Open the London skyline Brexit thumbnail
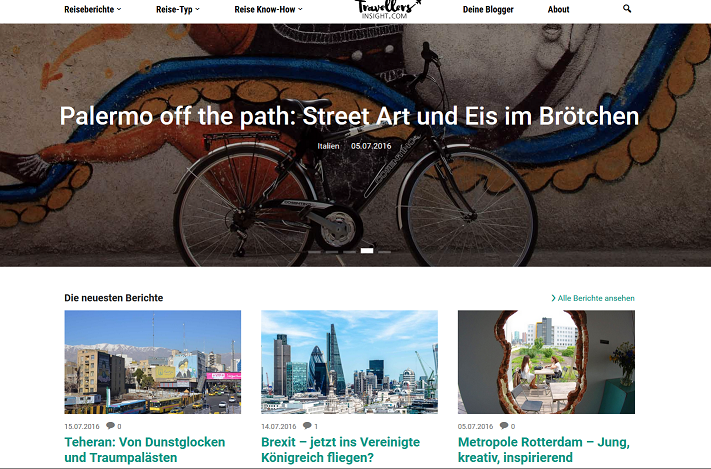This screenshot has width=711, height=469. pos(349,362)
